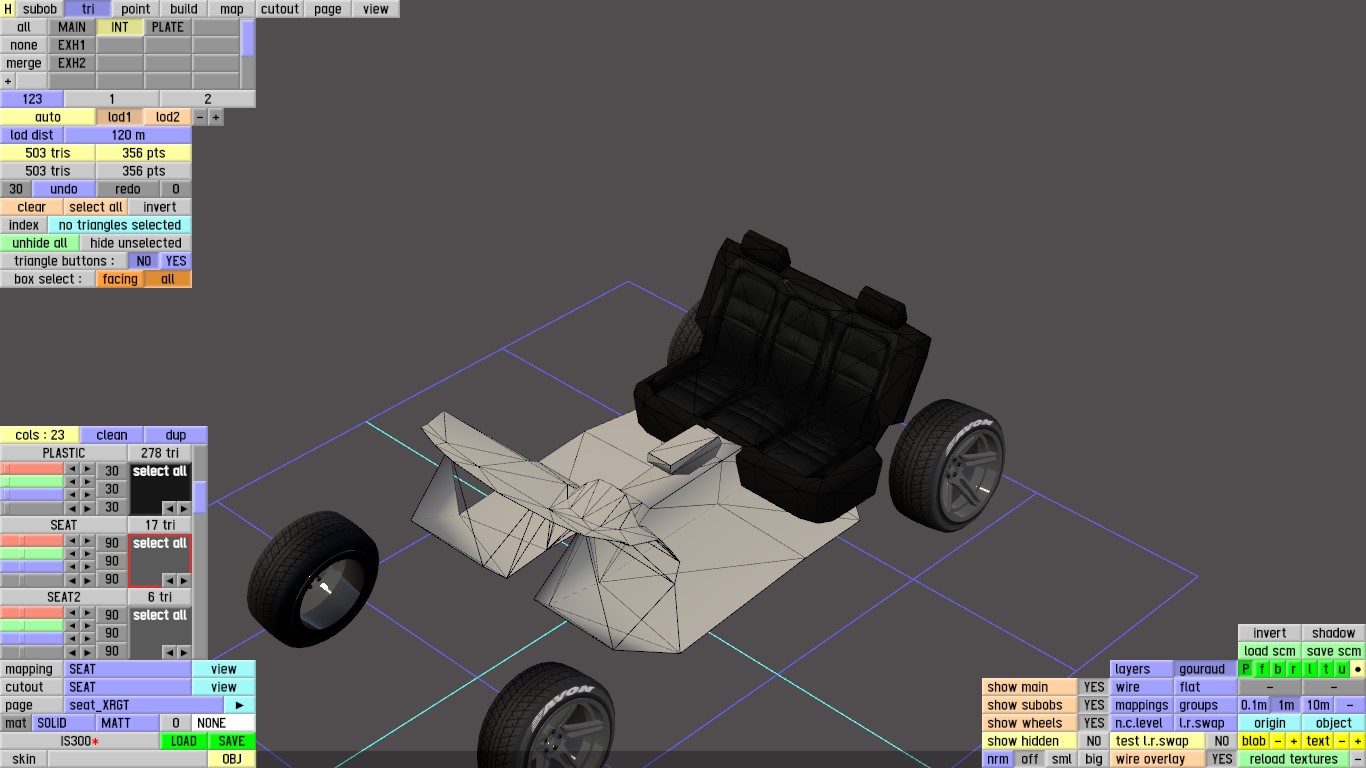This screenshot has height=768, width=1366.
Task: Open the page tab in top bar
Action: (328, 9)
